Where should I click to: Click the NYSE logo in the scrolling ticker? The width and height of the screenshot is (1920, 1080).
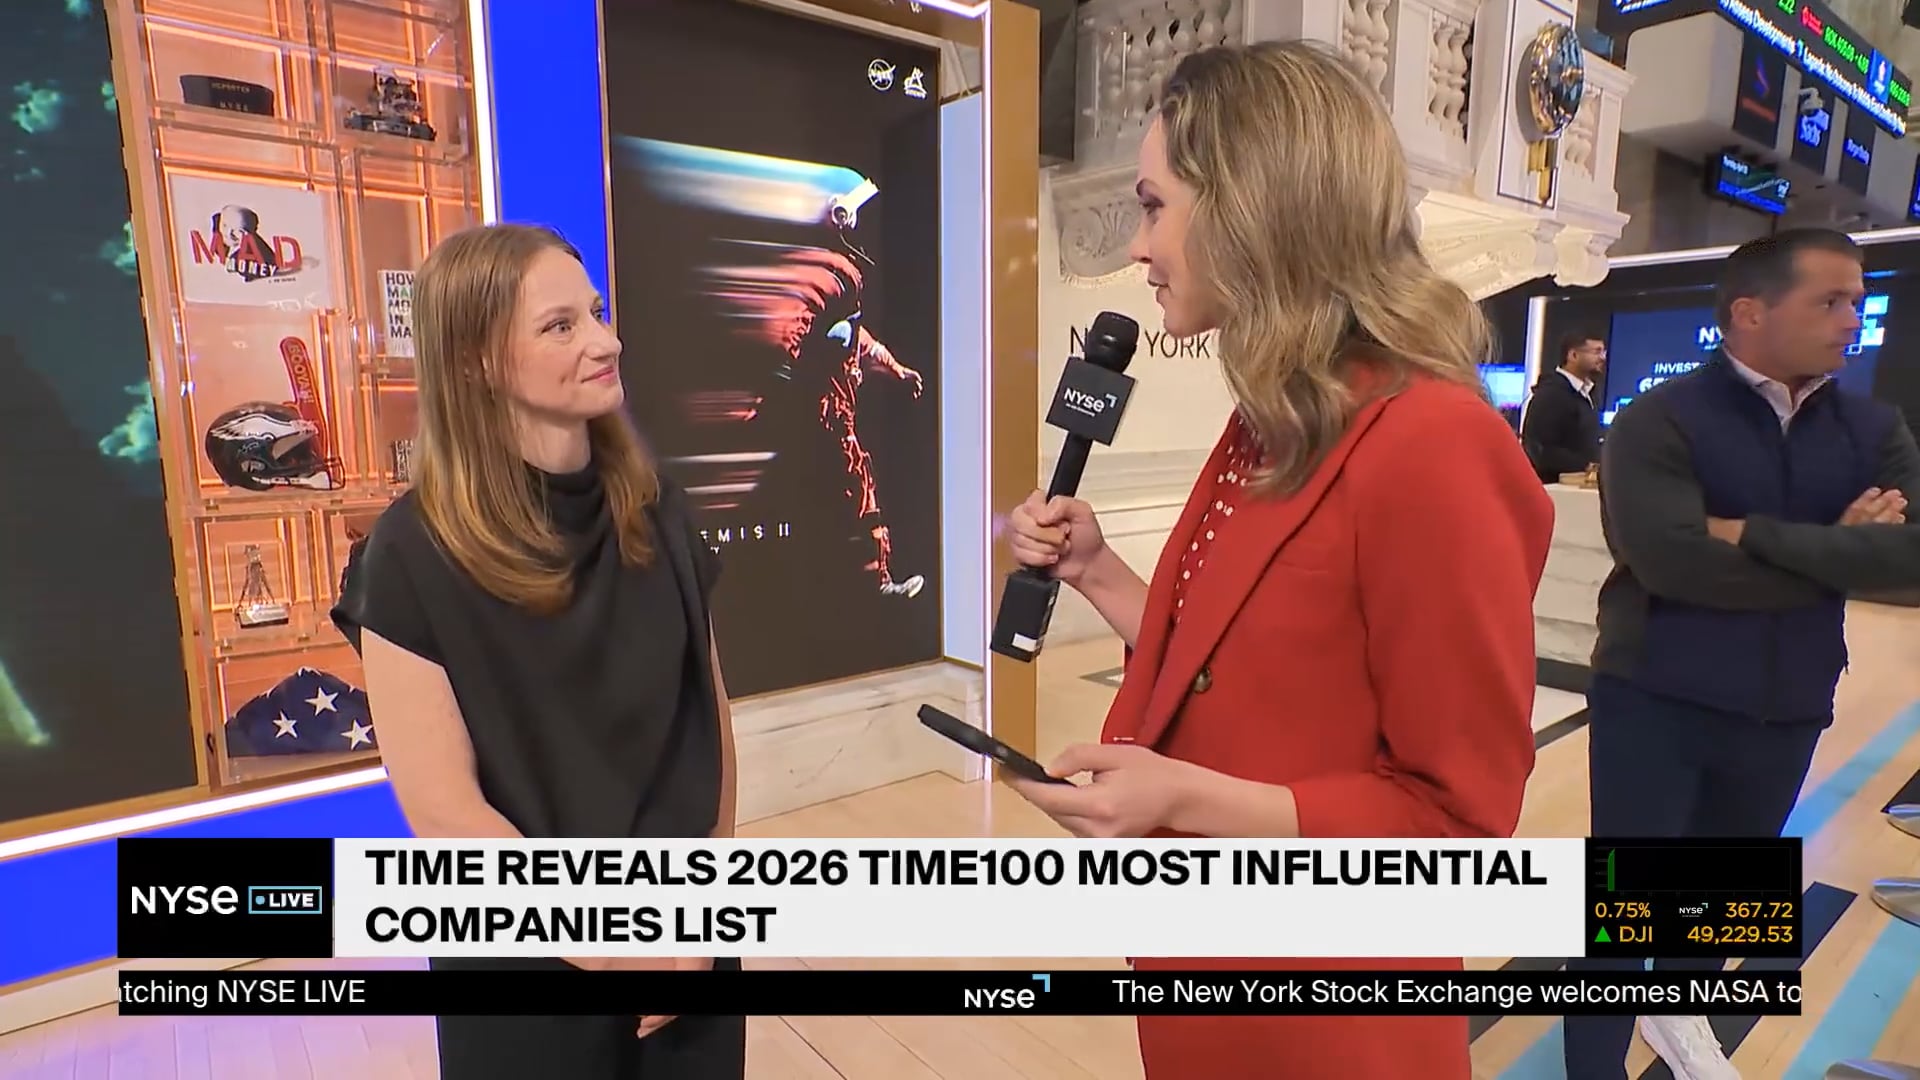(1006, 994)
